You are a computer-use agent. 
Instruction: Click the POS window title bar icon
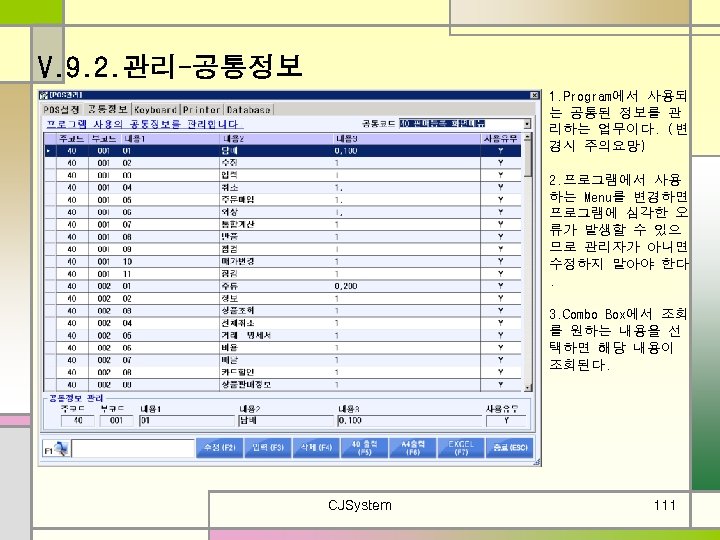pyautogui.click(x=44, y=95)
